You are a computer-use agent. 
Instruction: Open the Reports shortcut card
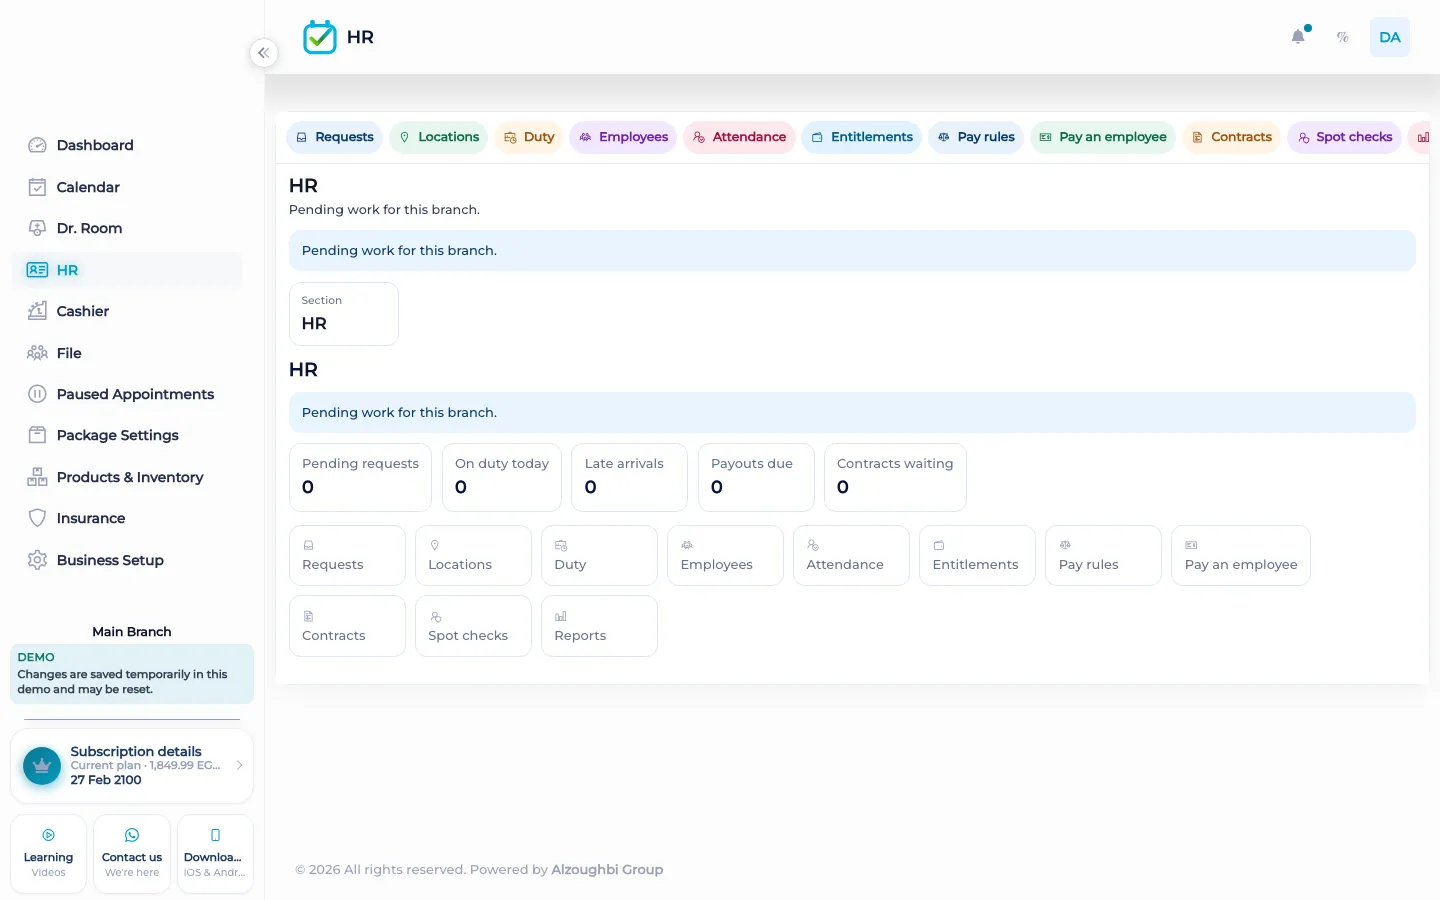pyautogui.click(x=599, y=626)
